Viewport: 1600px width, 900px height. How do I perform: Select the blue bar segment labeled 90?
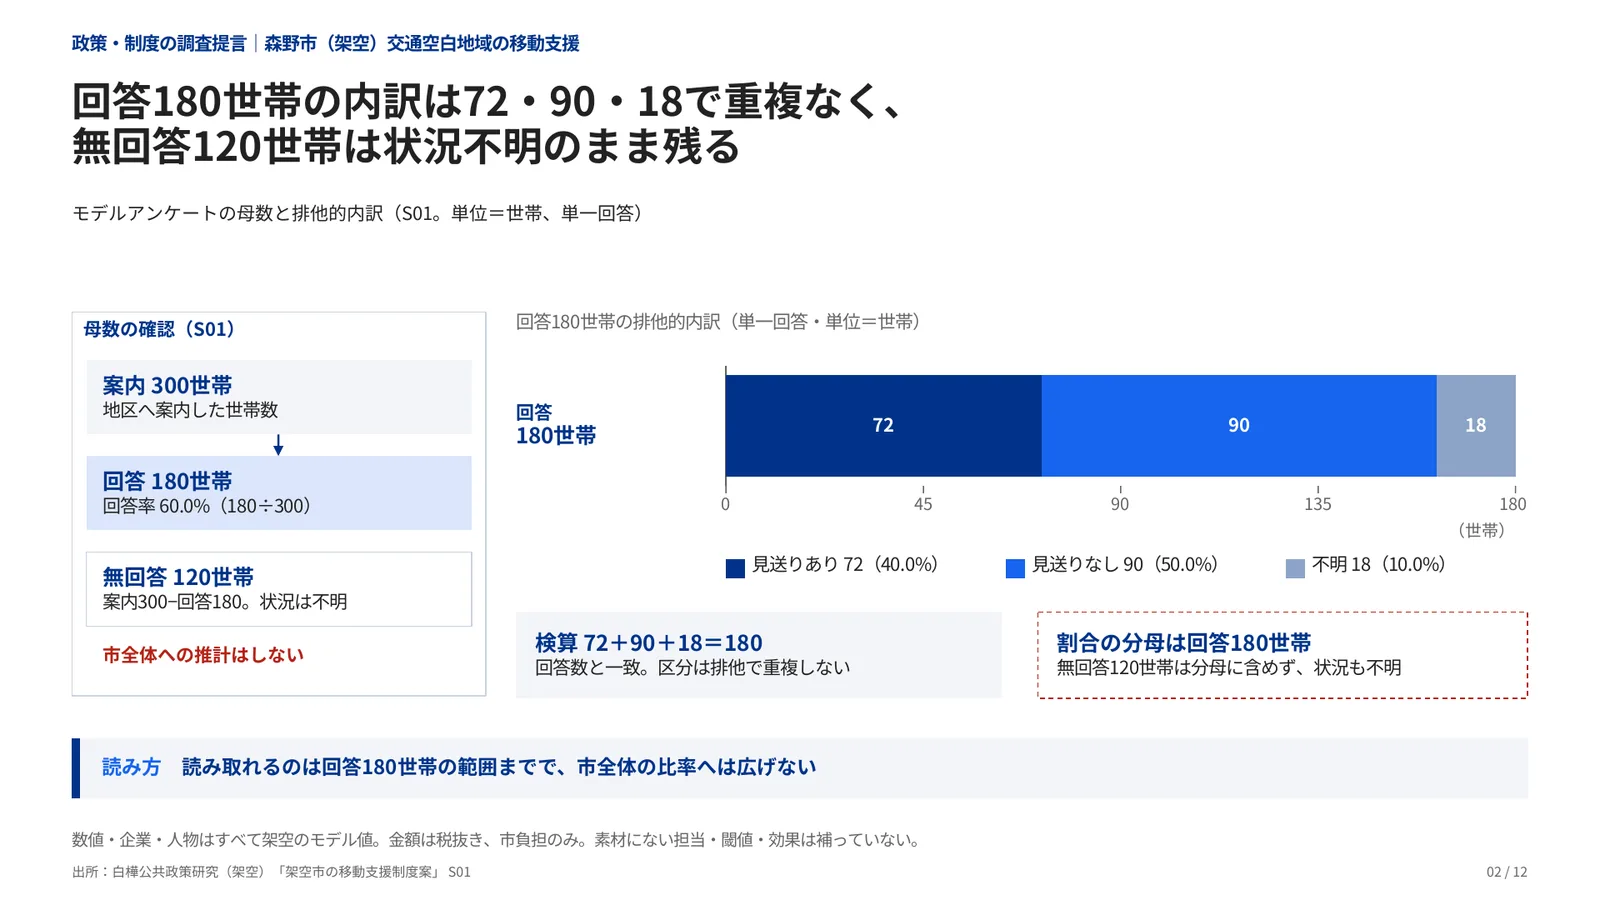point(1239,426)
